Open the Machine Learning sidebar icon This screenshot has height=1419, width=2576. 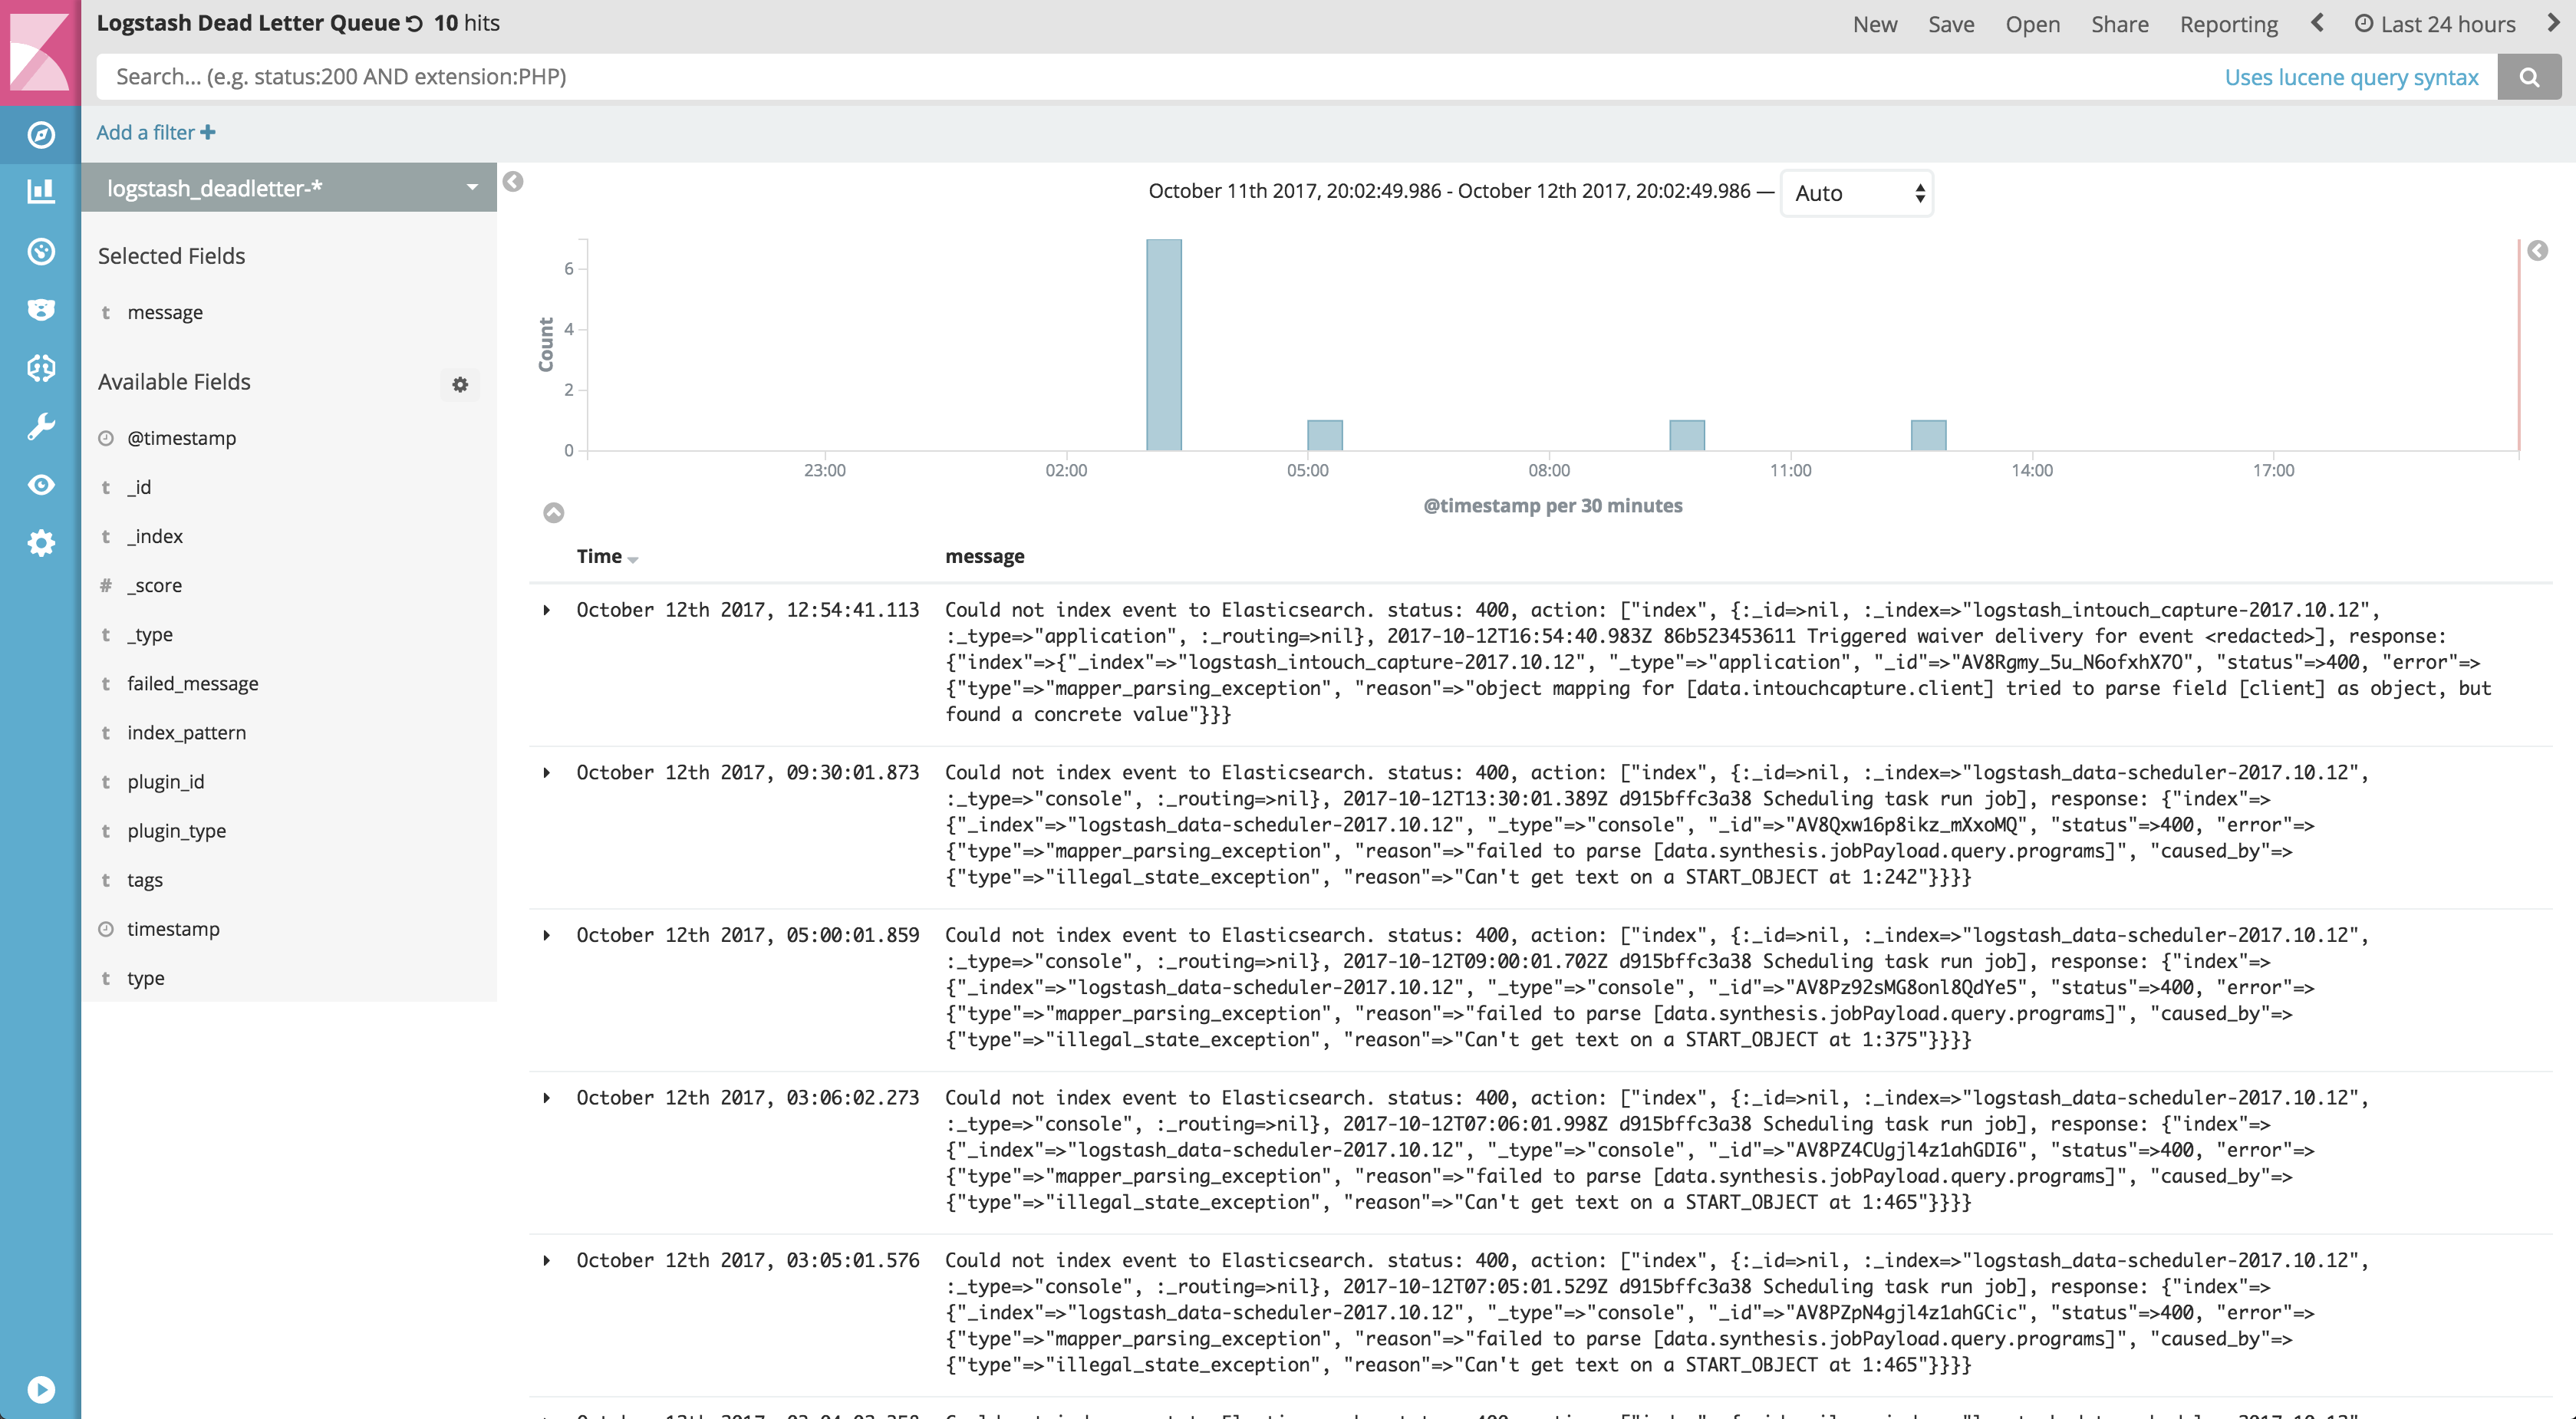[x=40, y=368]
